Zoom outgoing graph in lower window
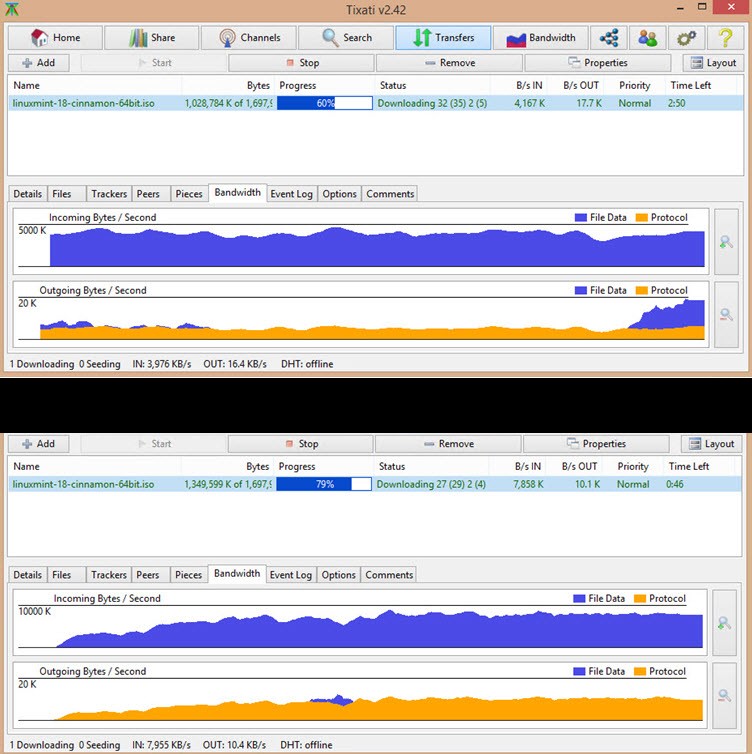 click(725, 695)
